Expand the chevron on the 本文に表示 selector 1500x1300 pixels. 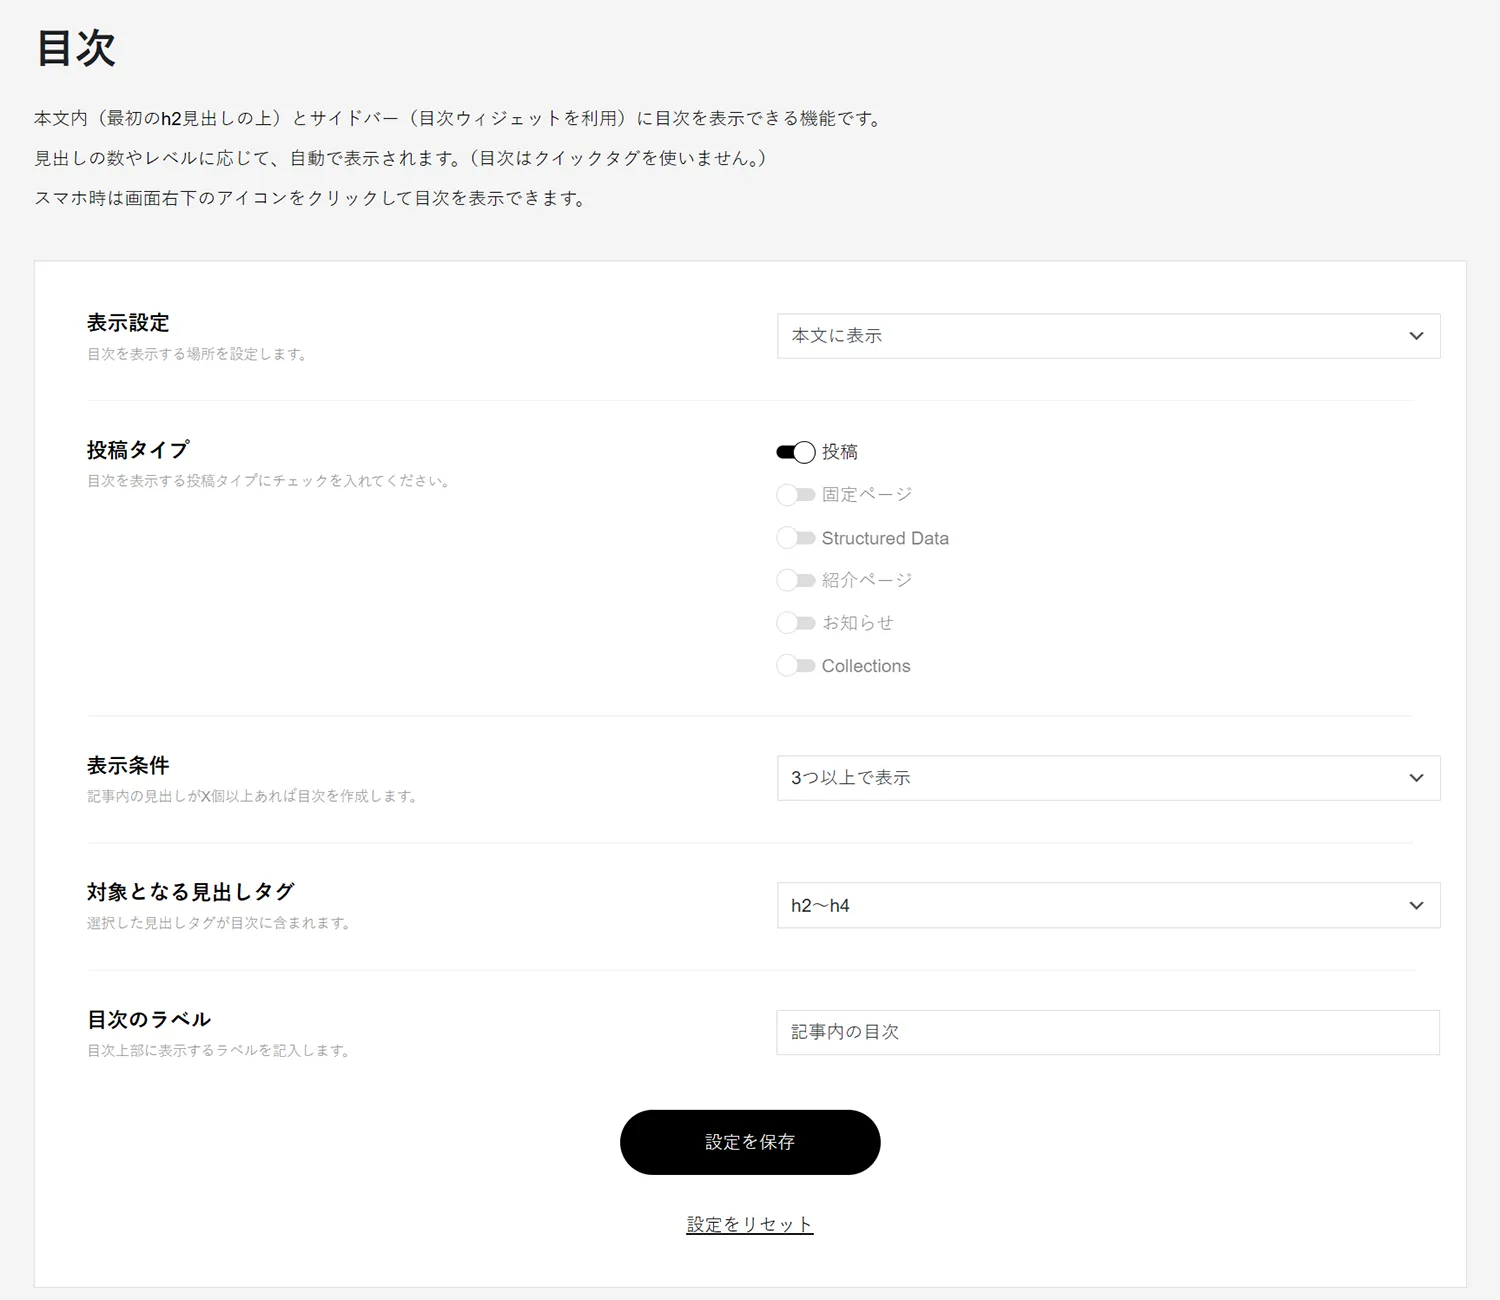1416,336
